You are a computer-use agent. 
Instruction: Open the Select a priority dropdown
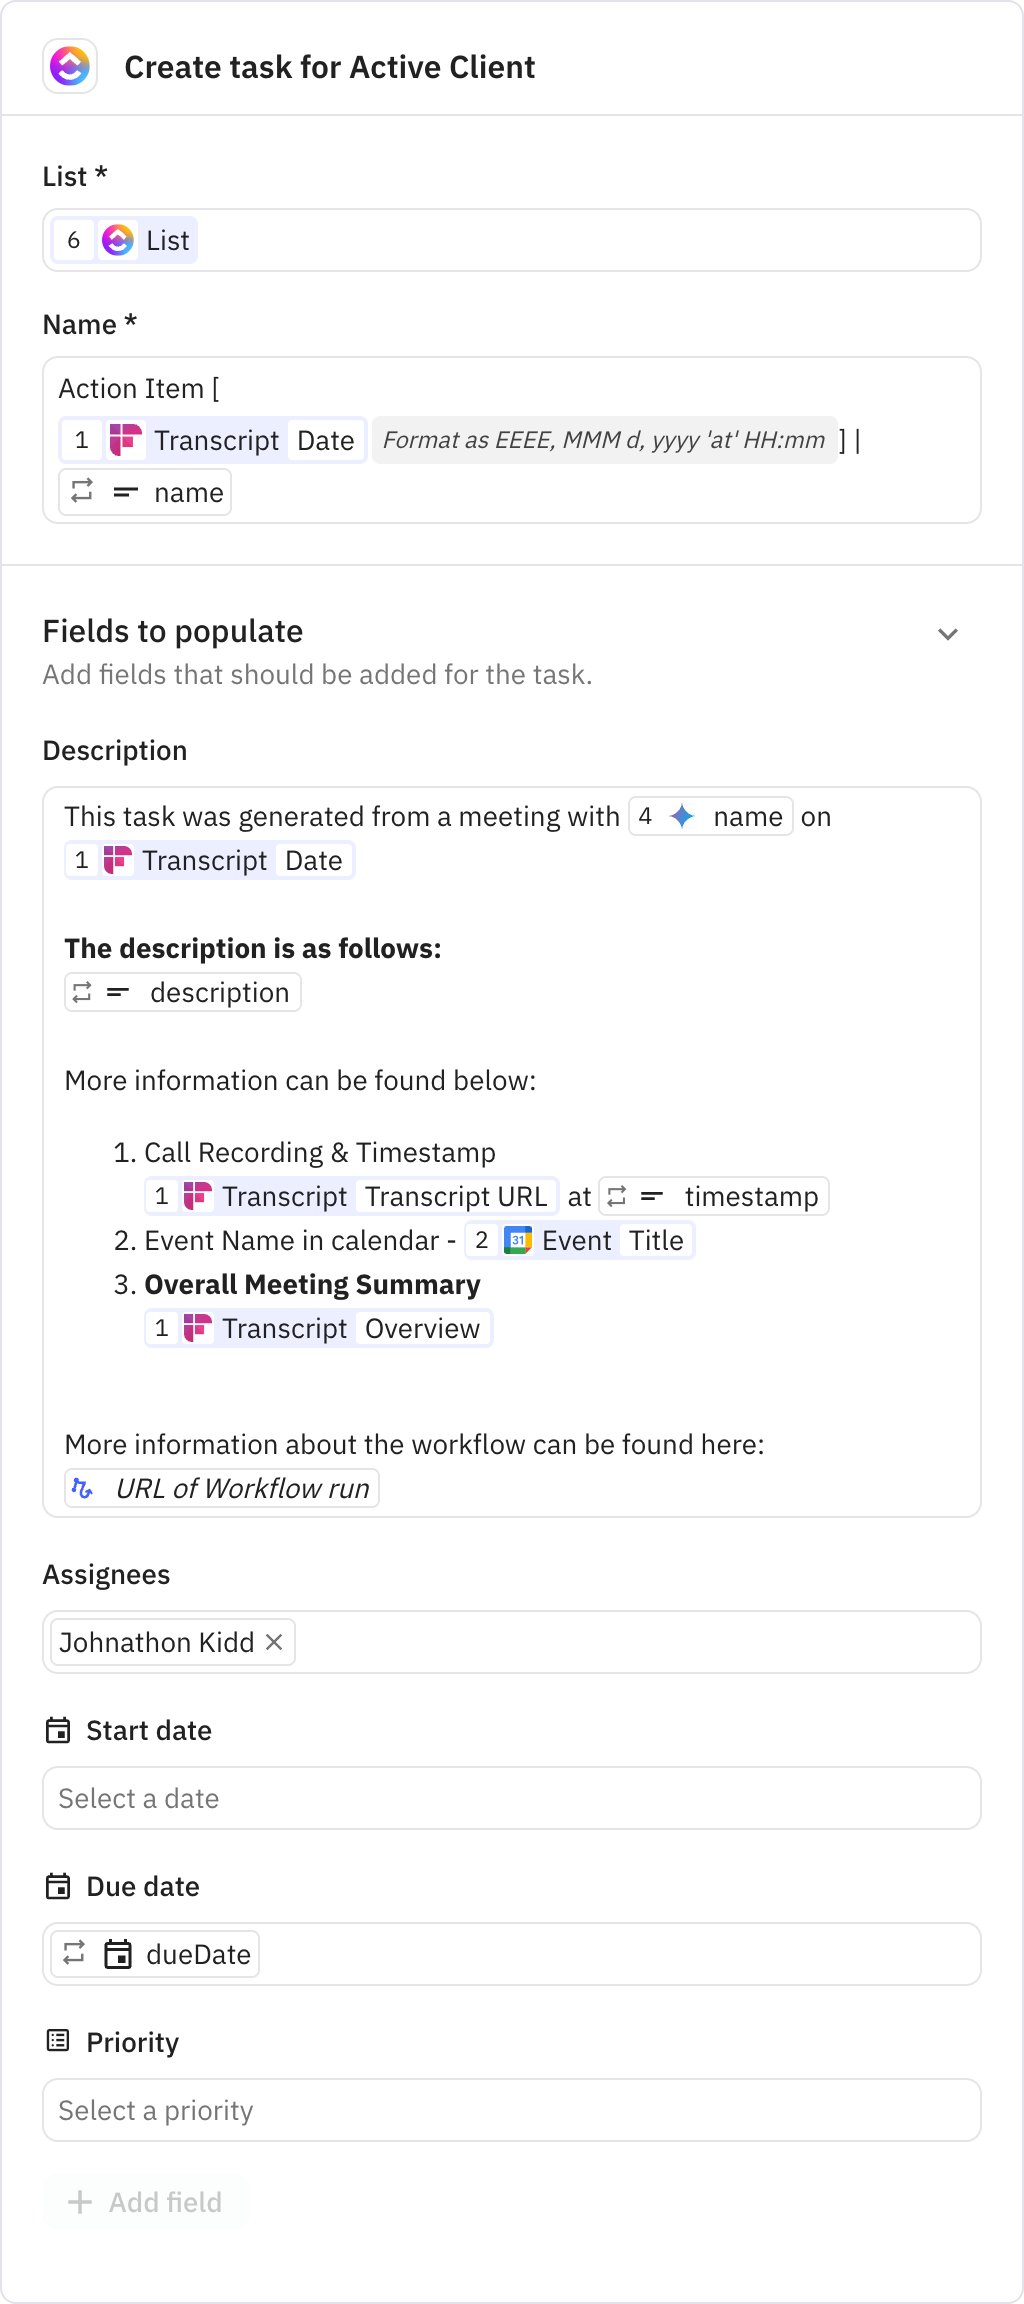point(512,2109)
